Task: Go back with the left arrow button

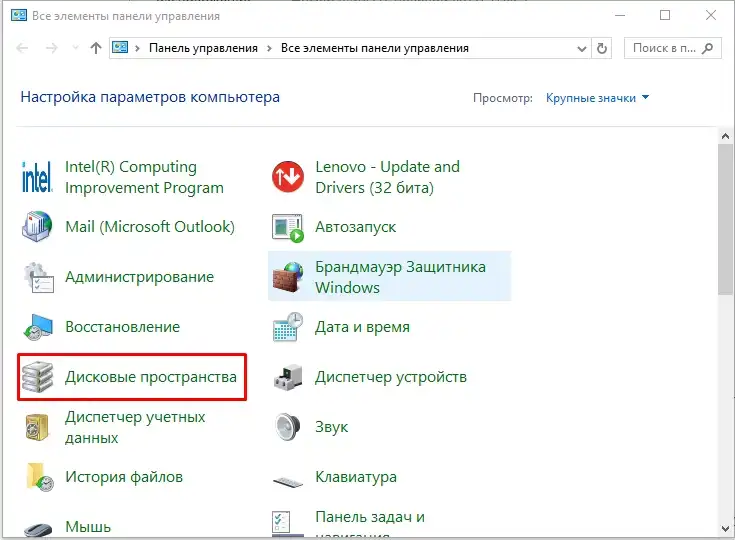Action: point(22,48)
